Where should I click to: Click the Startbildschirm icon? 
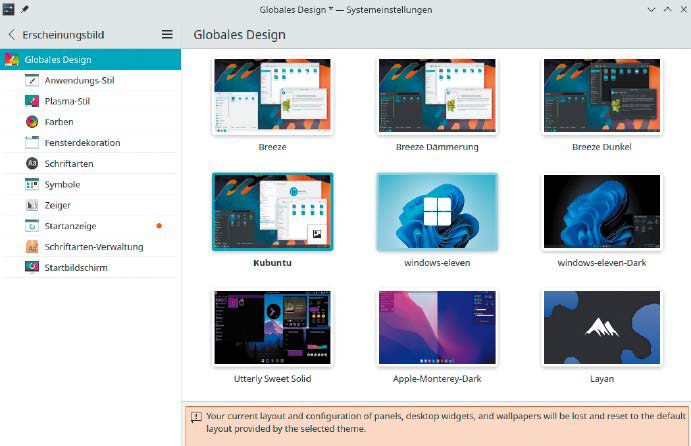tap(32, 267)
